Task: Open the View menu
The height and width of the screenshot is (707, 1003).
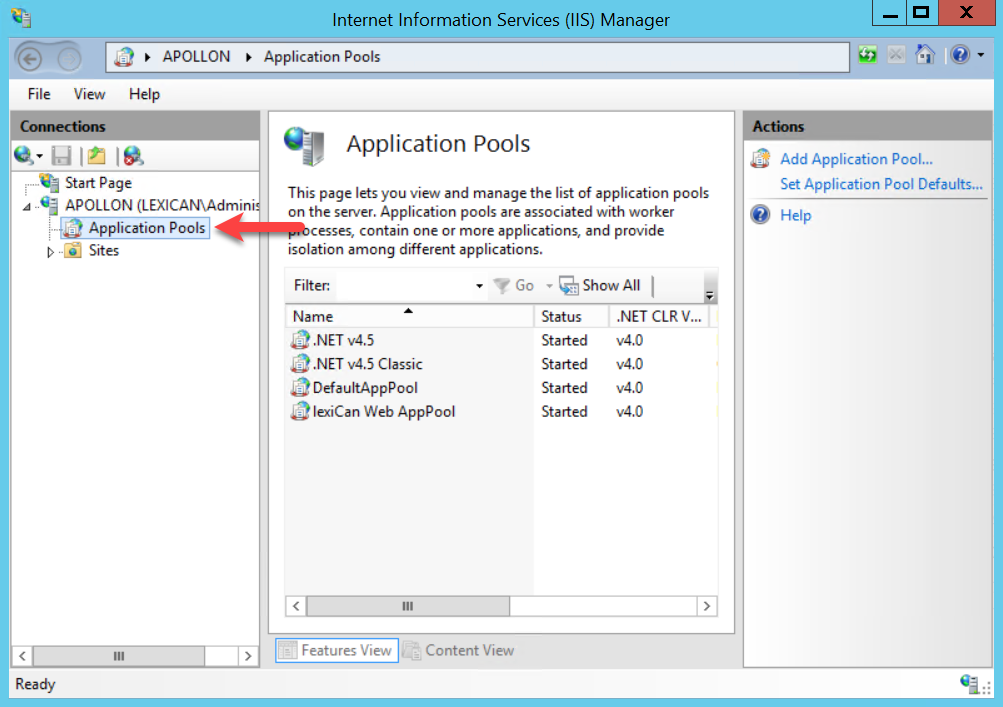Action: pyautogui.click(x=89, y=94)
